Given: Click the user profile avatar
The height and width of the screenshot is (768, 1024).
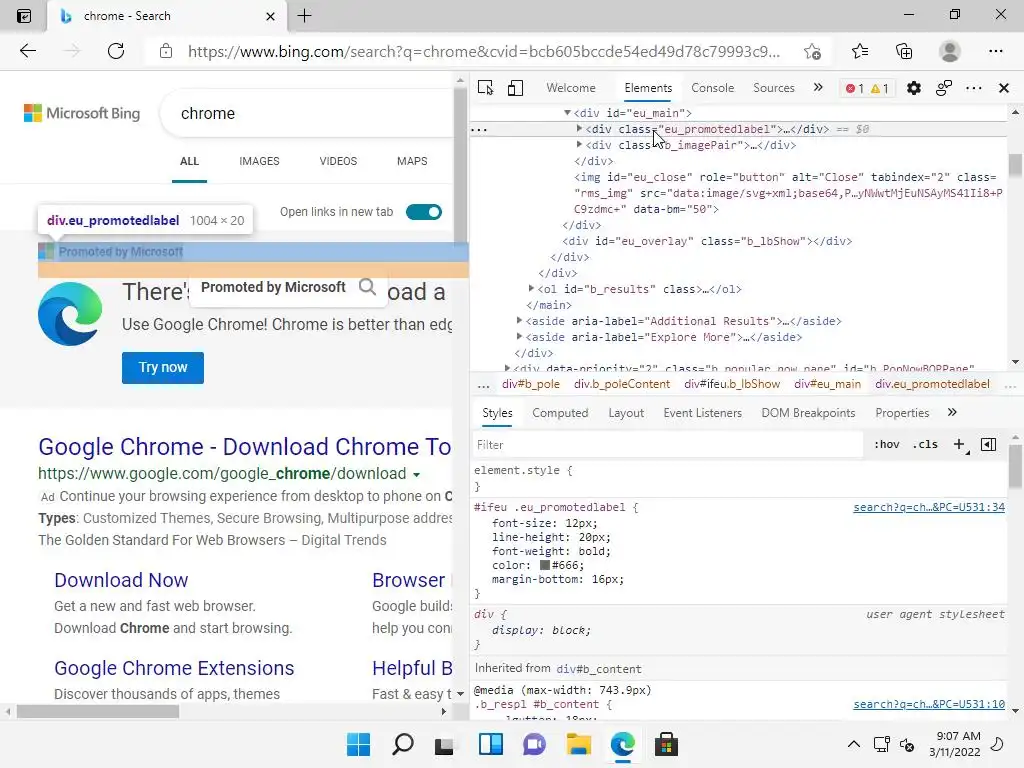Looking at the screenshot, I should click(x=949, y=51).
